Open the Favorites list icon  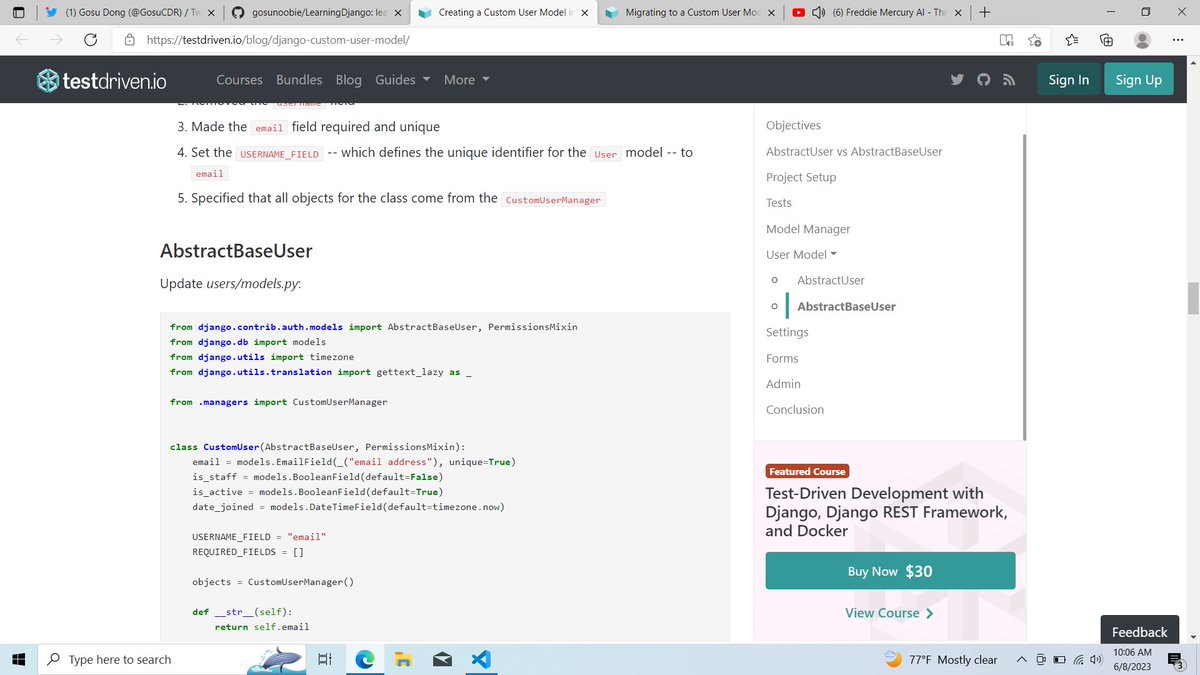1071,40
